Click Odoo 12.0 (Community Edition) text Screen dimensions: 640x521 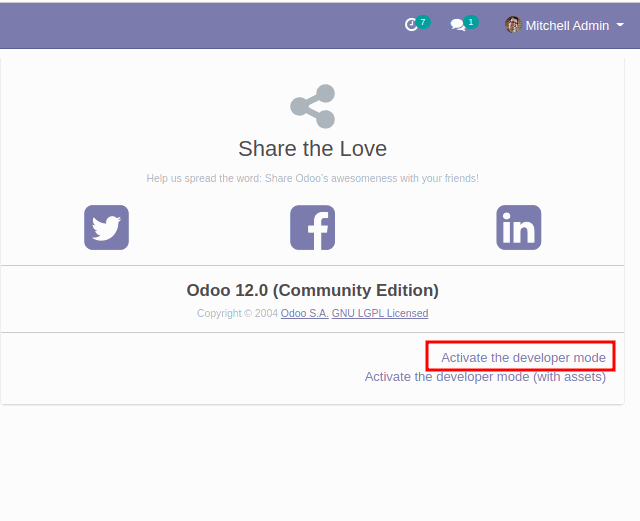(x=313, y=290)
